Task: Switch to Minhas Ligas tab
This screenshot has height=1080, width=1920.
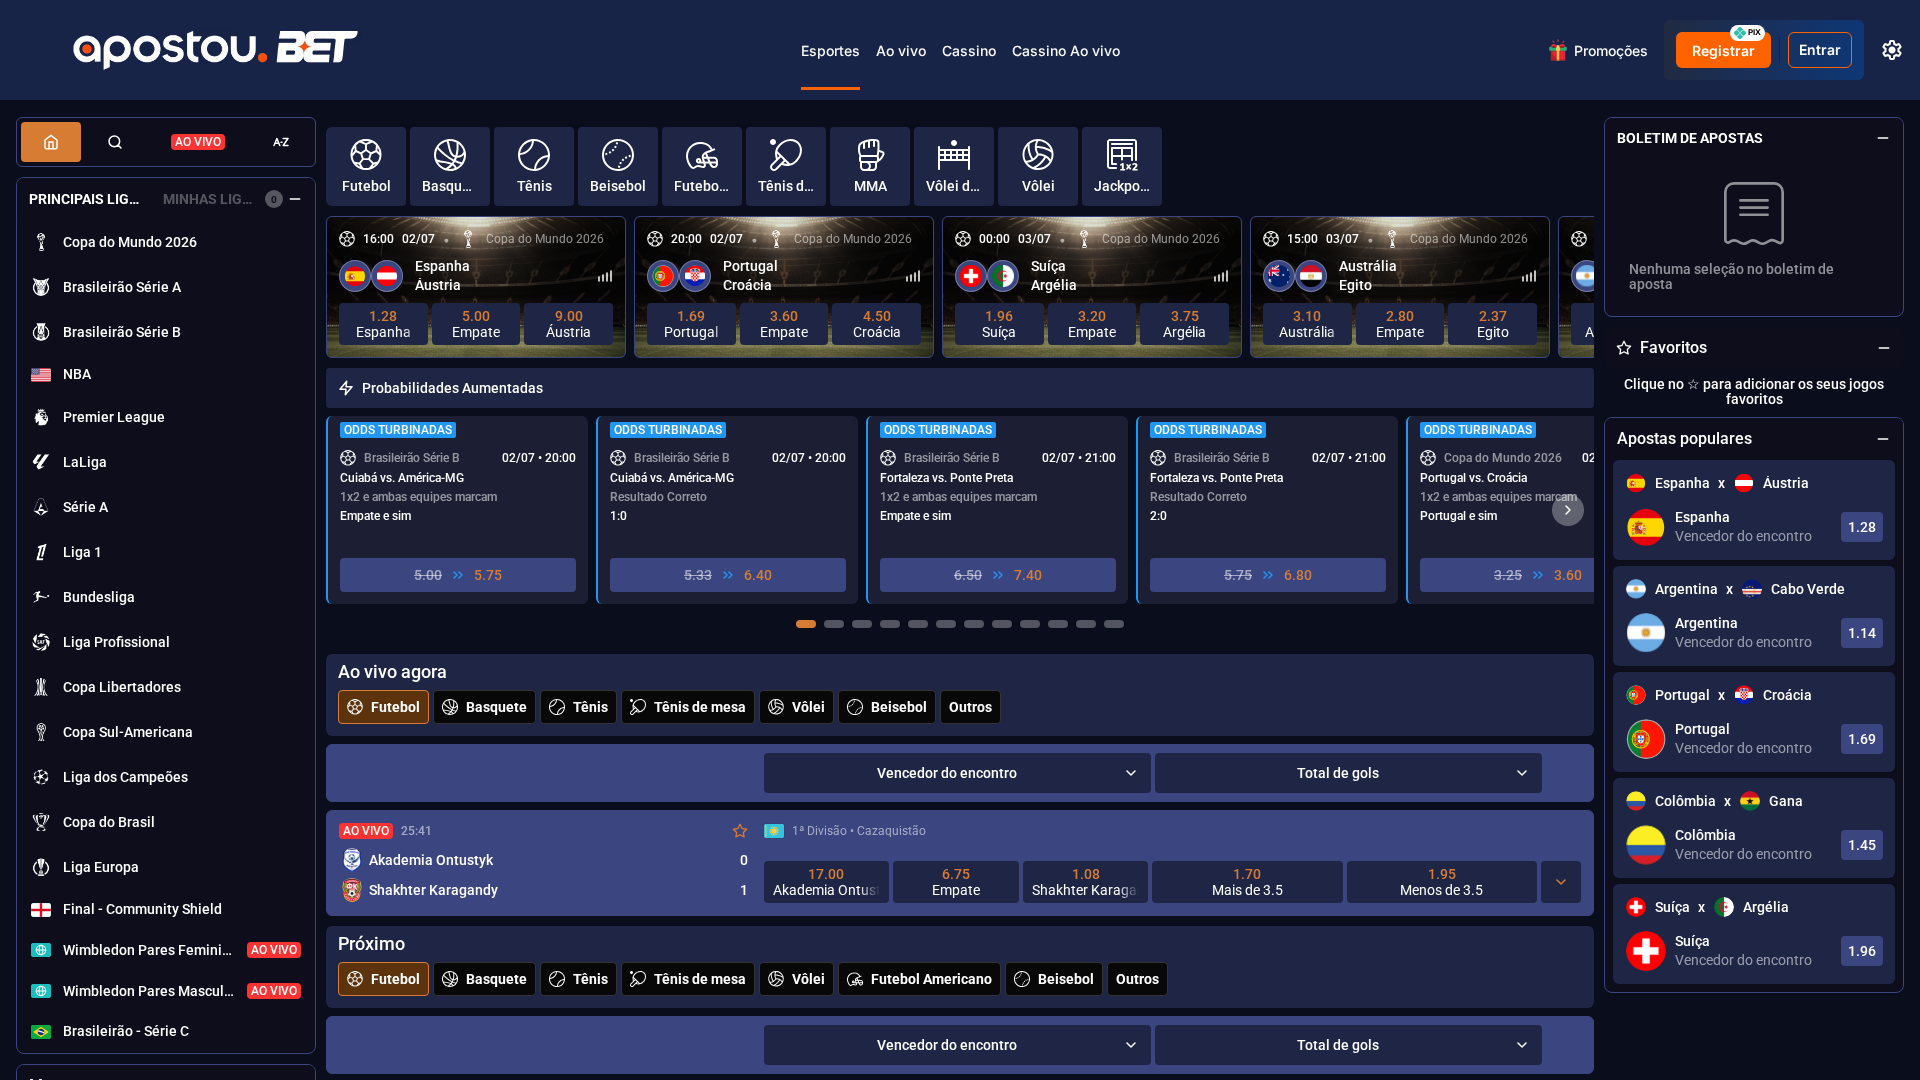Action: pyautogui.click(x=208, y=199)
